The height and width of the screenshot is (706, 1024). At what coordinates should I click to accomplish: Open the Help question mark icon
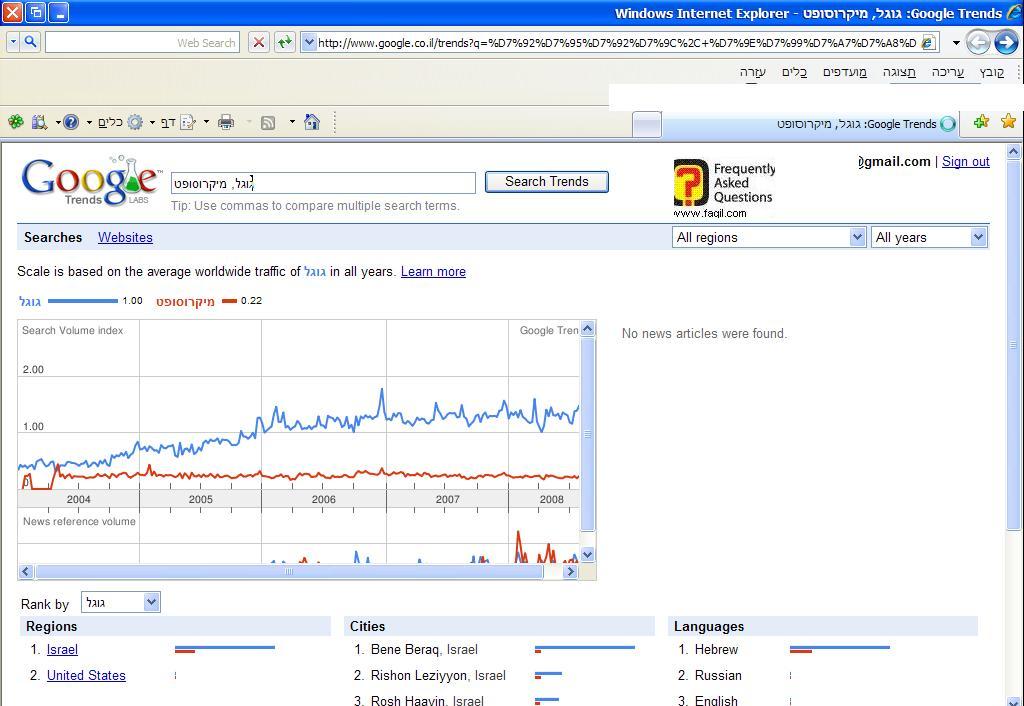(71, 122)
